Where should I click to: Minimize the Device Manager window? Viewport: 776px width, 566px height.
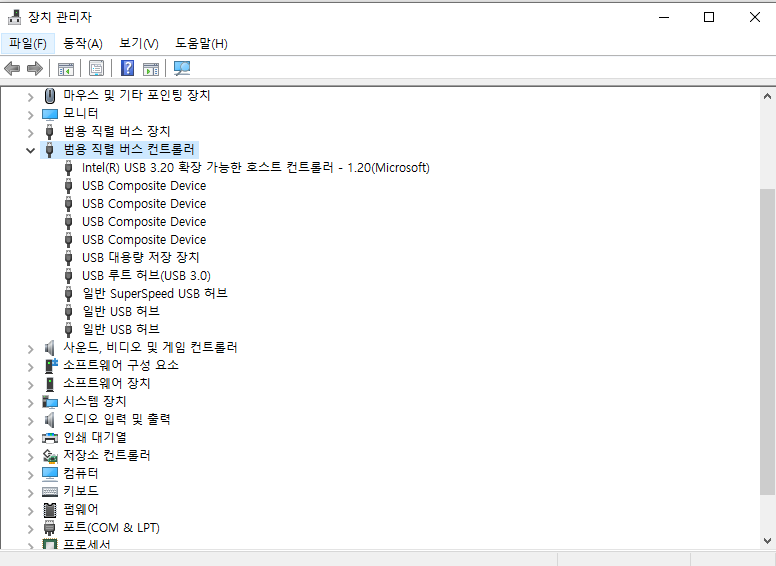(664, 17)
